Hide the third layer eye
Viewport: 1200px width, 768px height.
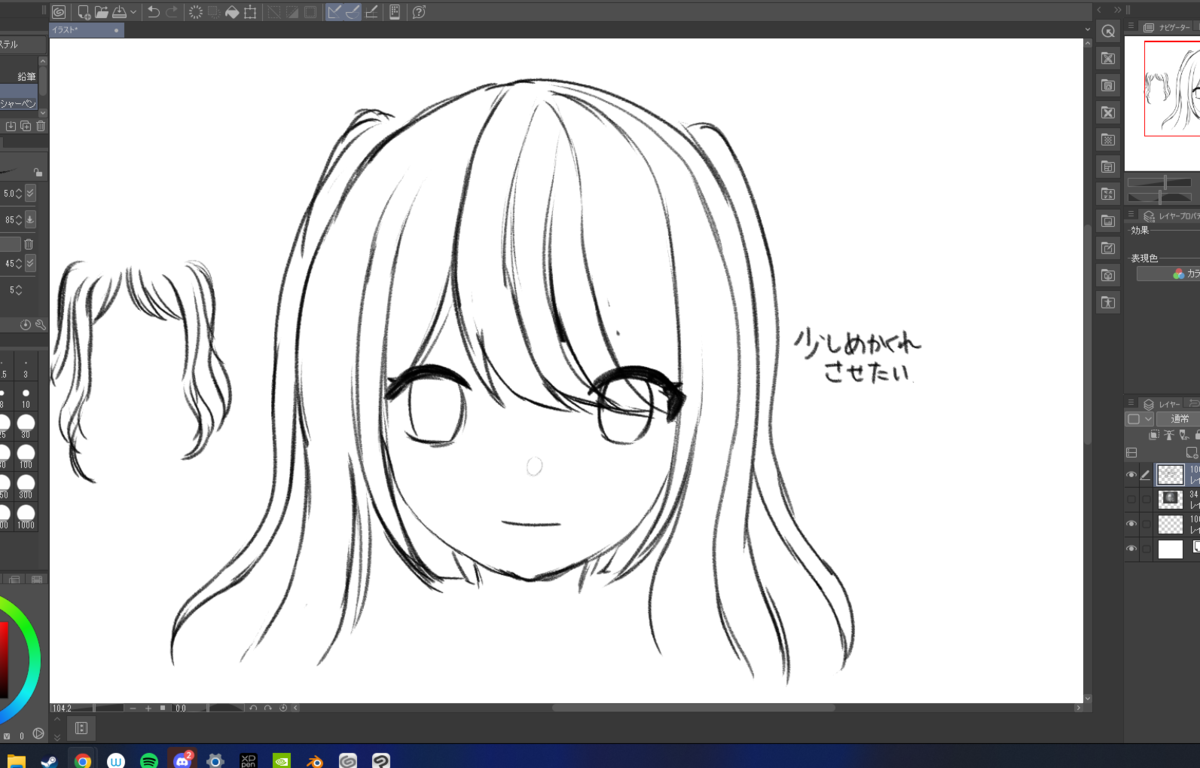(x=1132, y=524)
